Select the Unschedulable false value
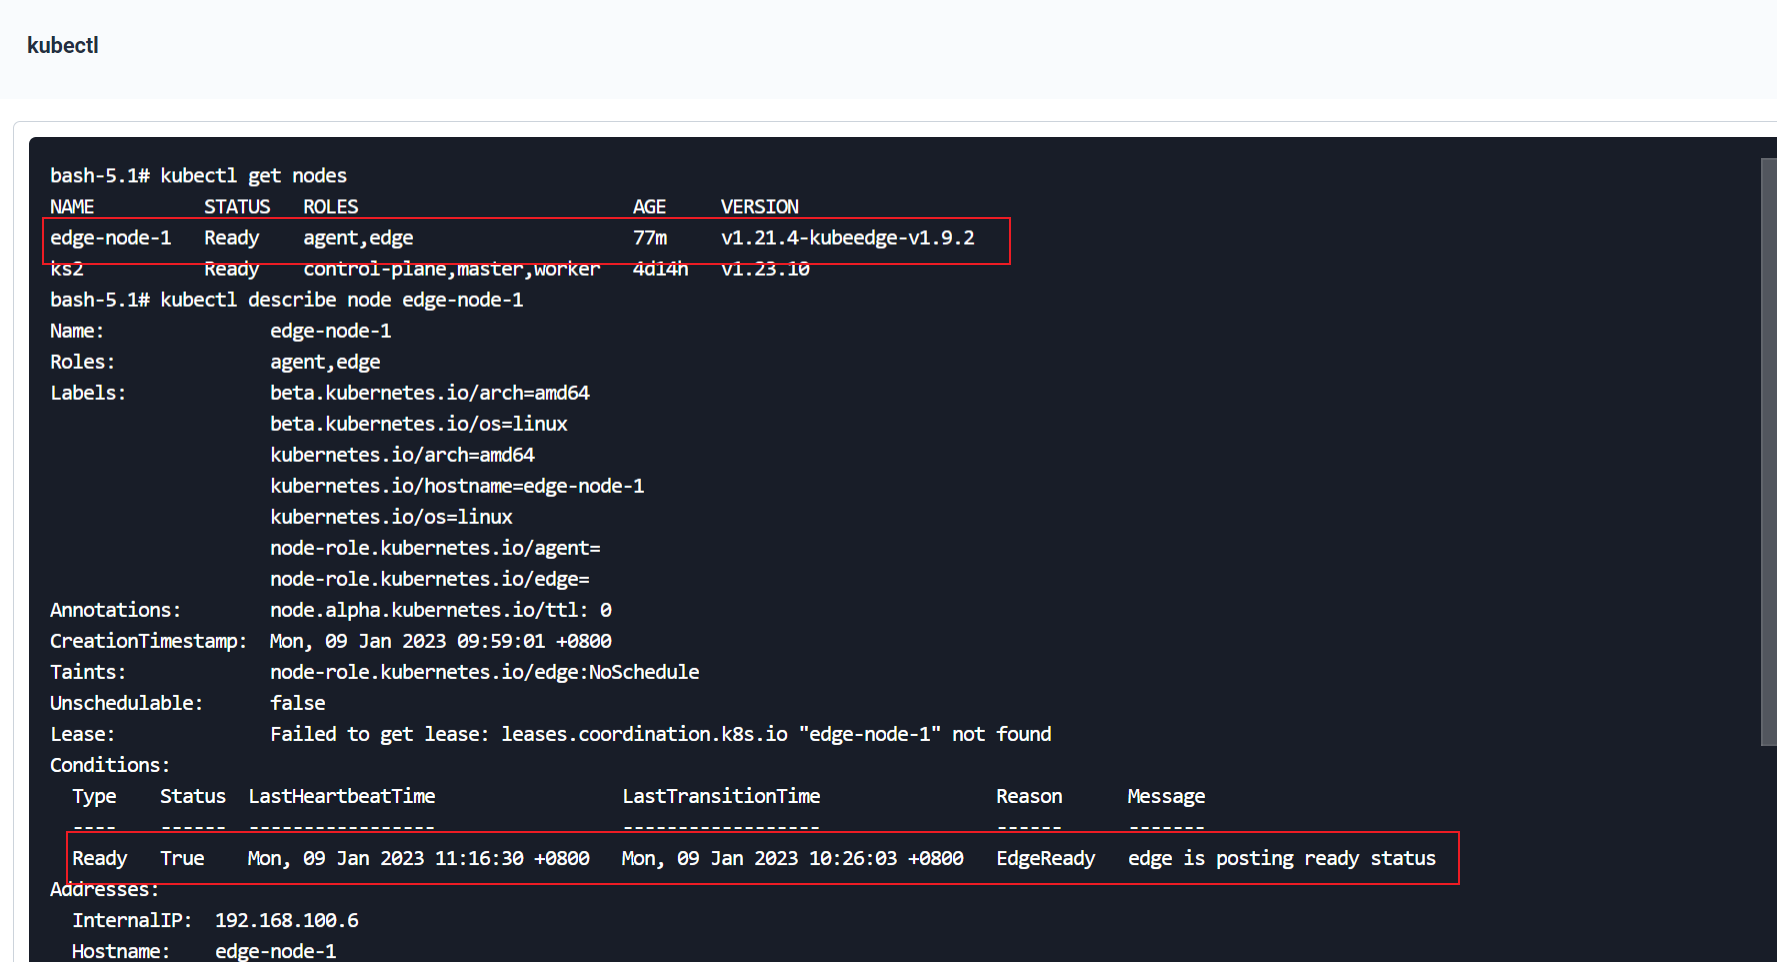 point(297,702)
